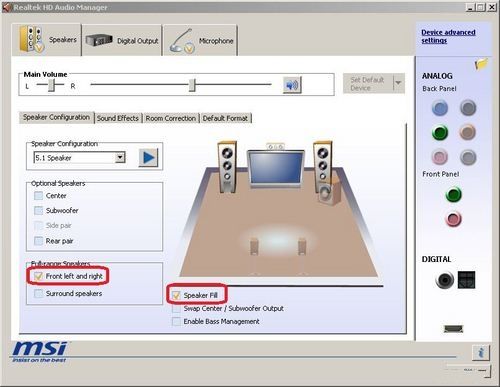Open the information icon at bottom right
This screenshot has height=387, width=500.
[x=481, y=353]
